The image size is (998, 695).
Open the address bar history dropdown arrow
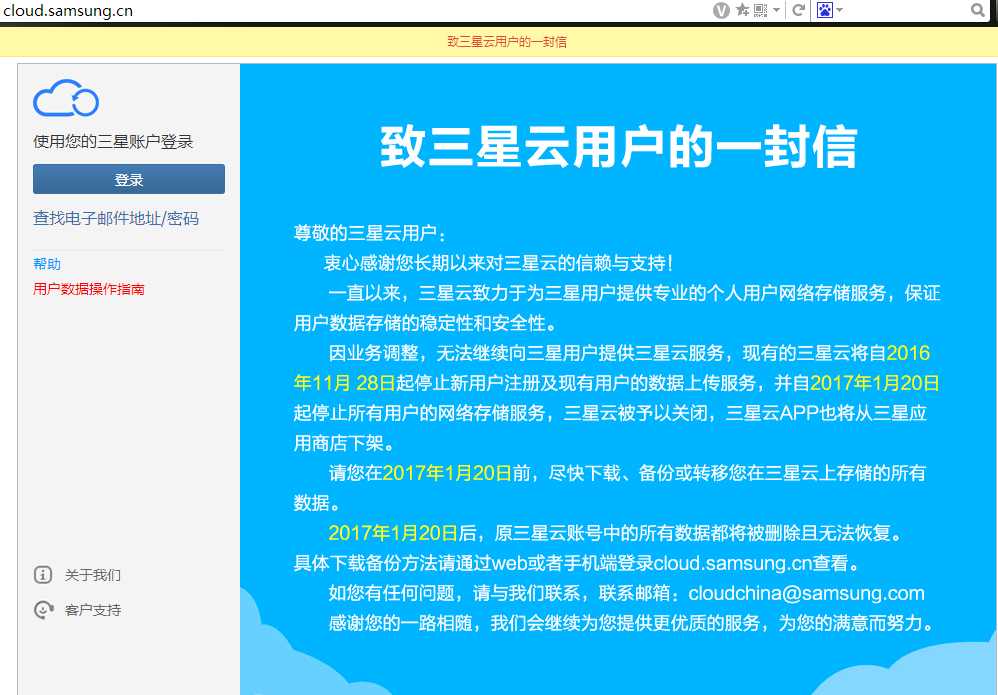pyautogui.click(x=777, y=10)
